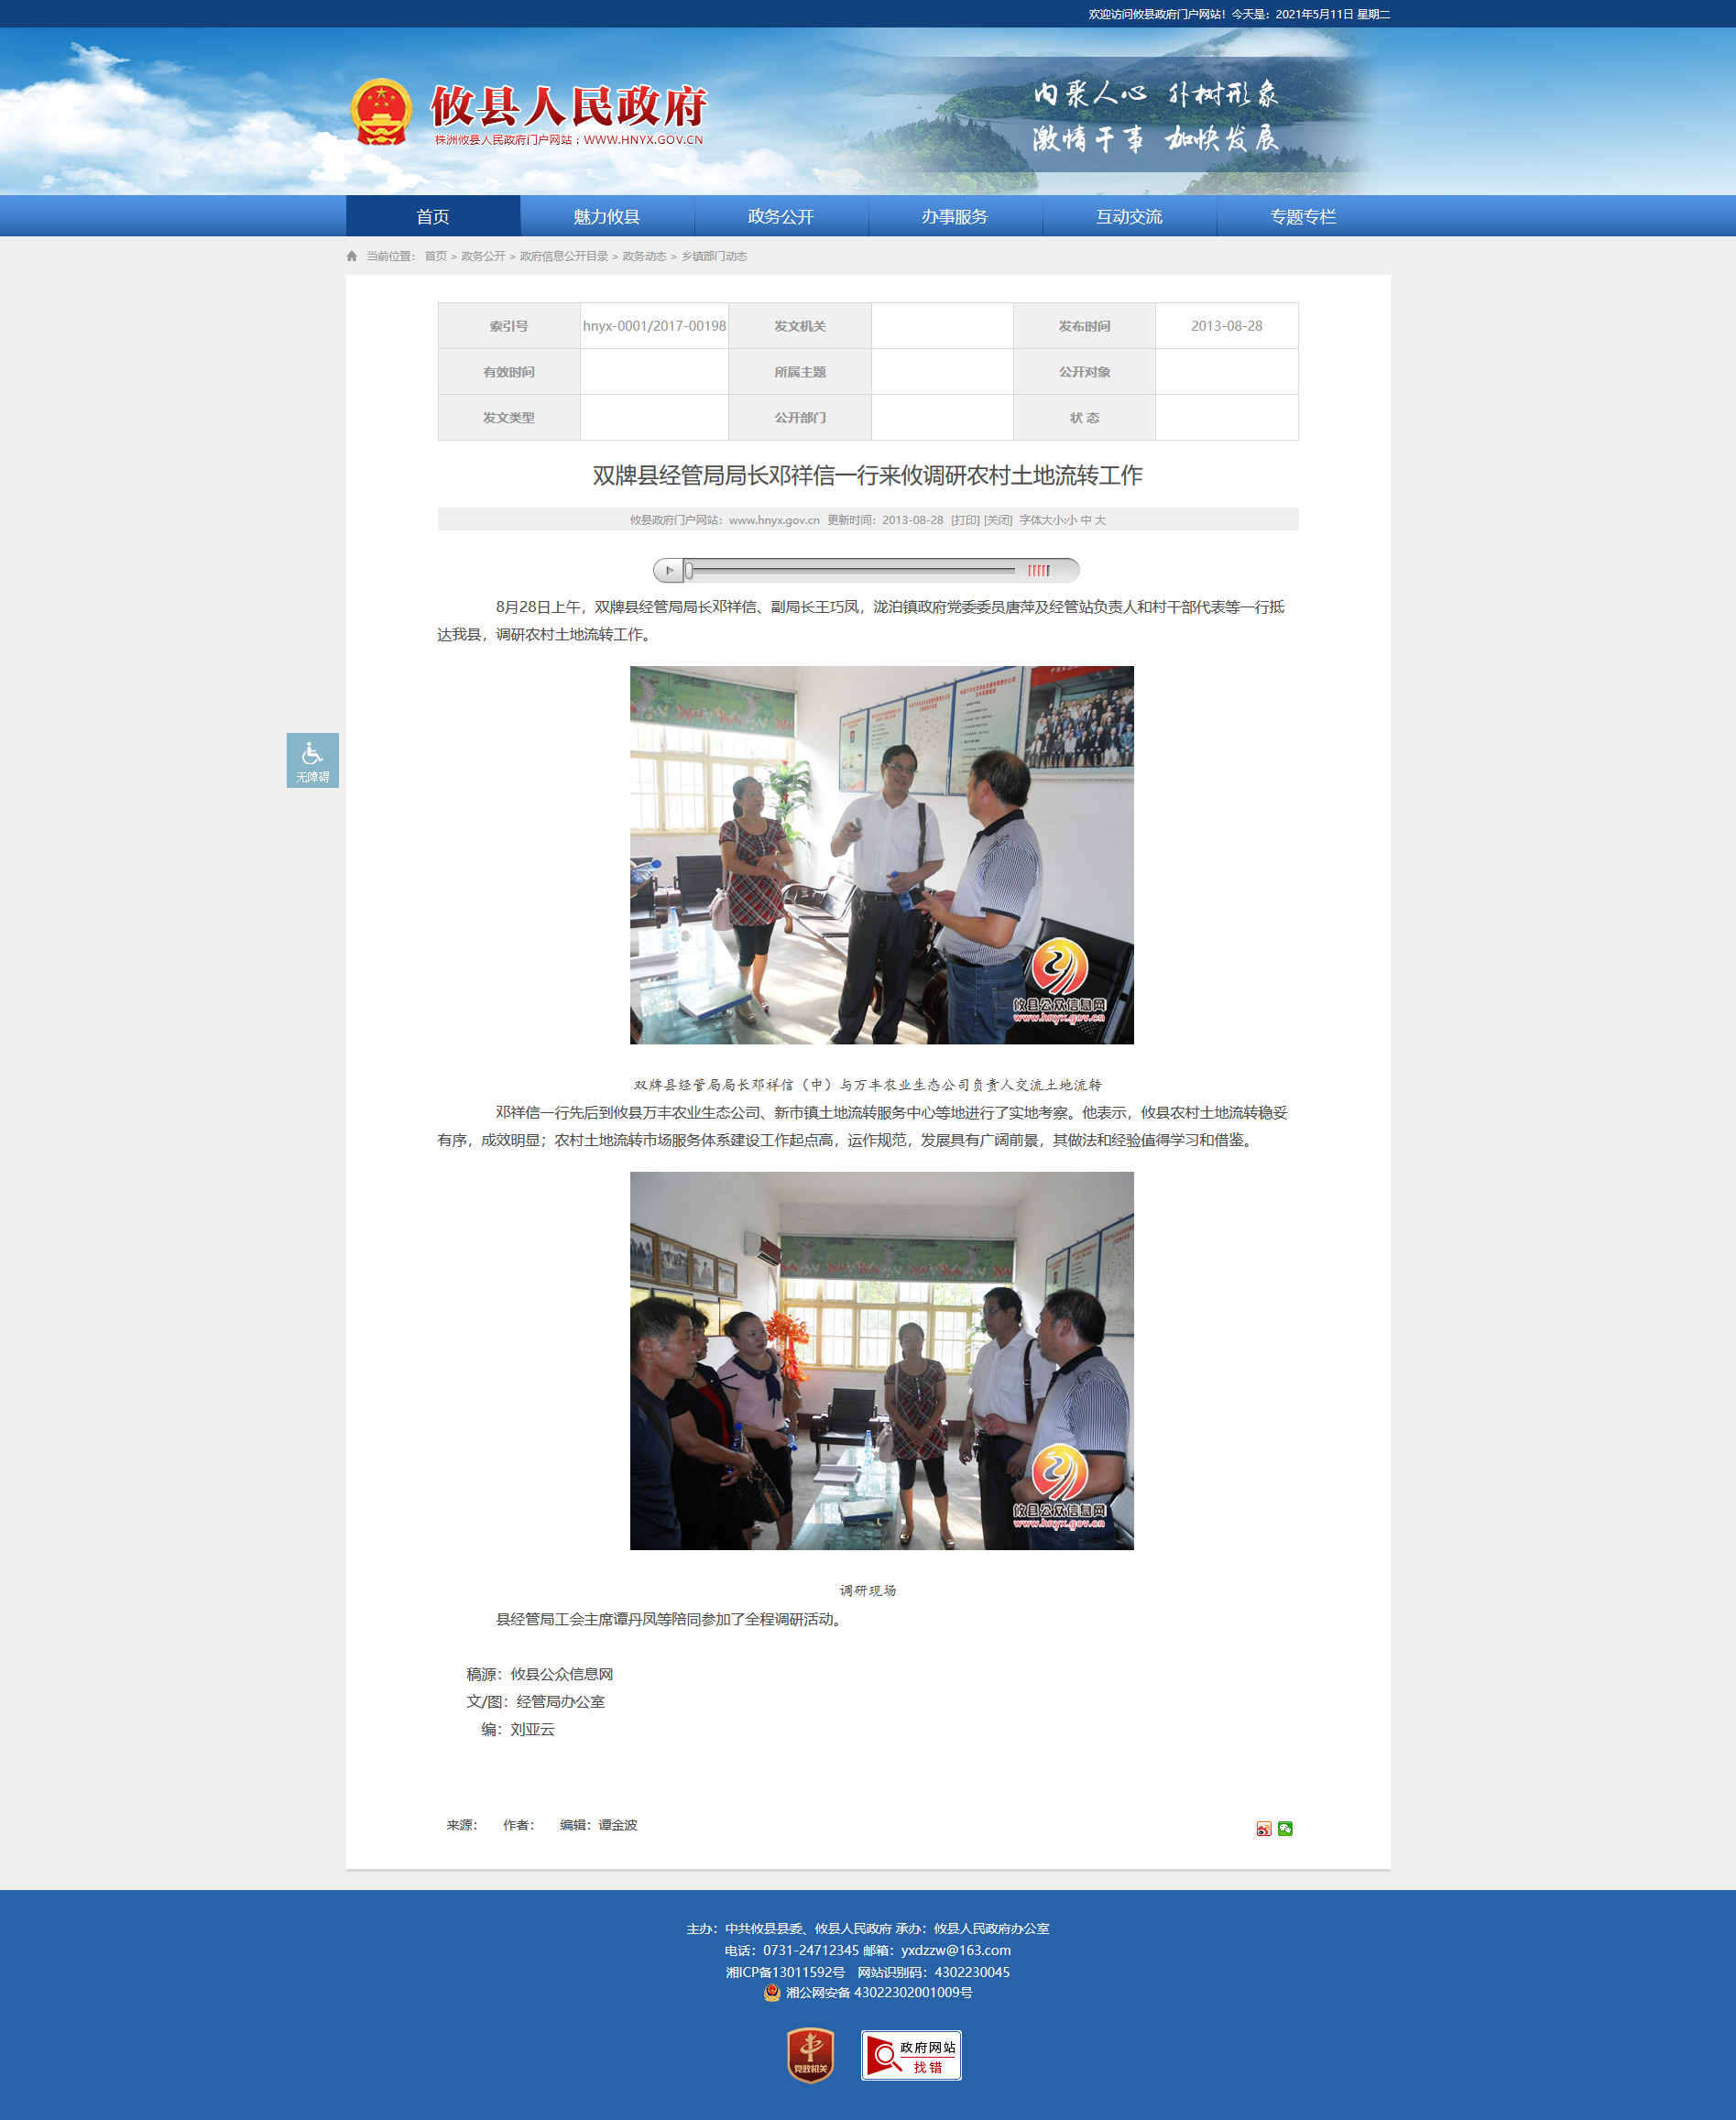Adjust the audio player volume bars

point(1039,570)
